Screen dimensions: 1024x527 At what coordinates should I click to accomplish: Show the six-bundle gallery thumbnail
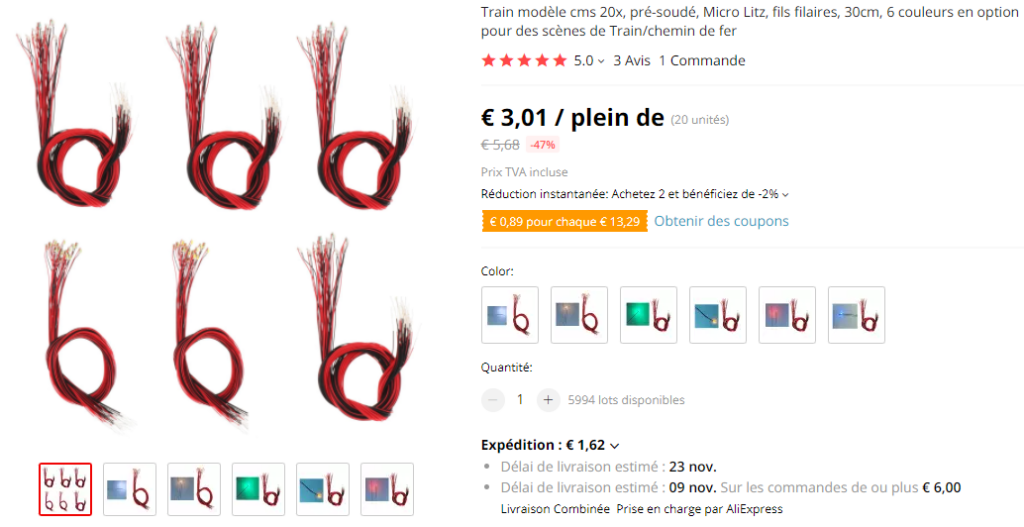pyautogui.click(x=65, y=489)
